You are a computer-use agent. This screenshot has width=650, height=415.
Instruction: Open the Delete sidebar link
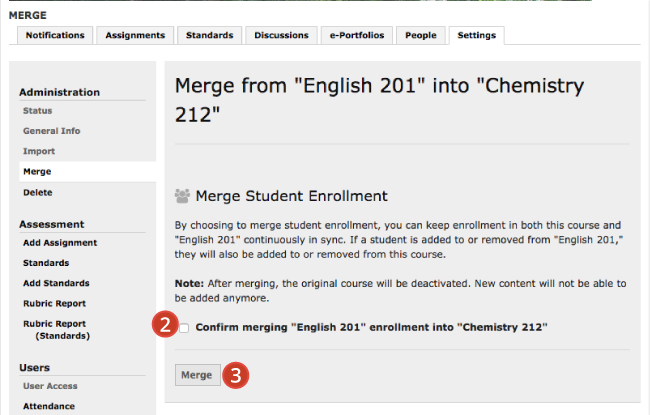click(38, 192)
